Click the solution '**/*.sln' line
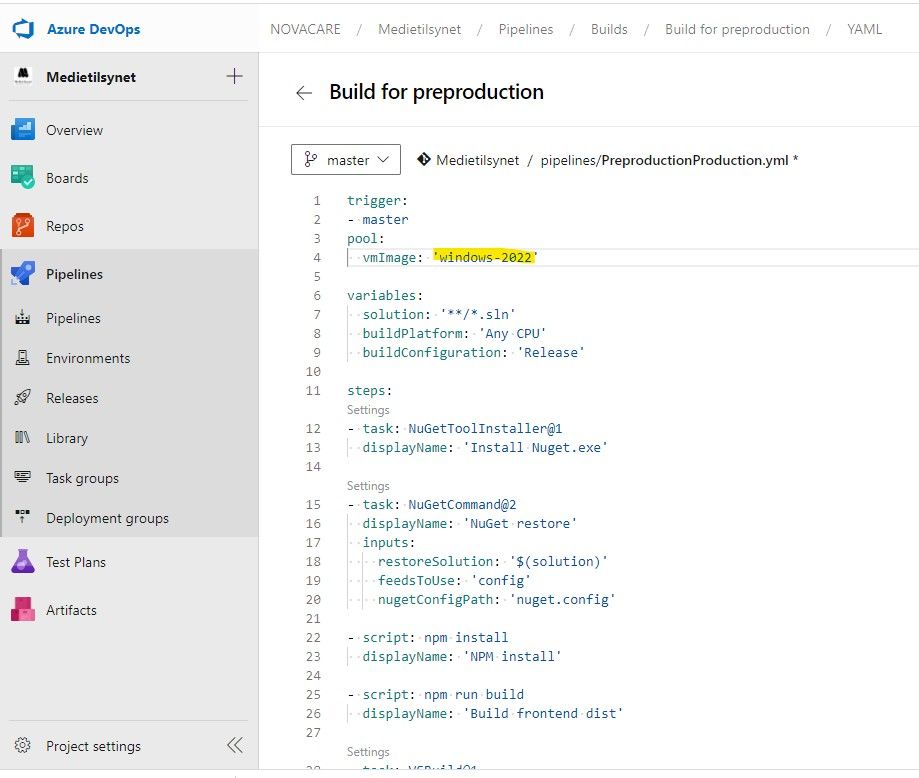919x778 pixels. [438, 314]
